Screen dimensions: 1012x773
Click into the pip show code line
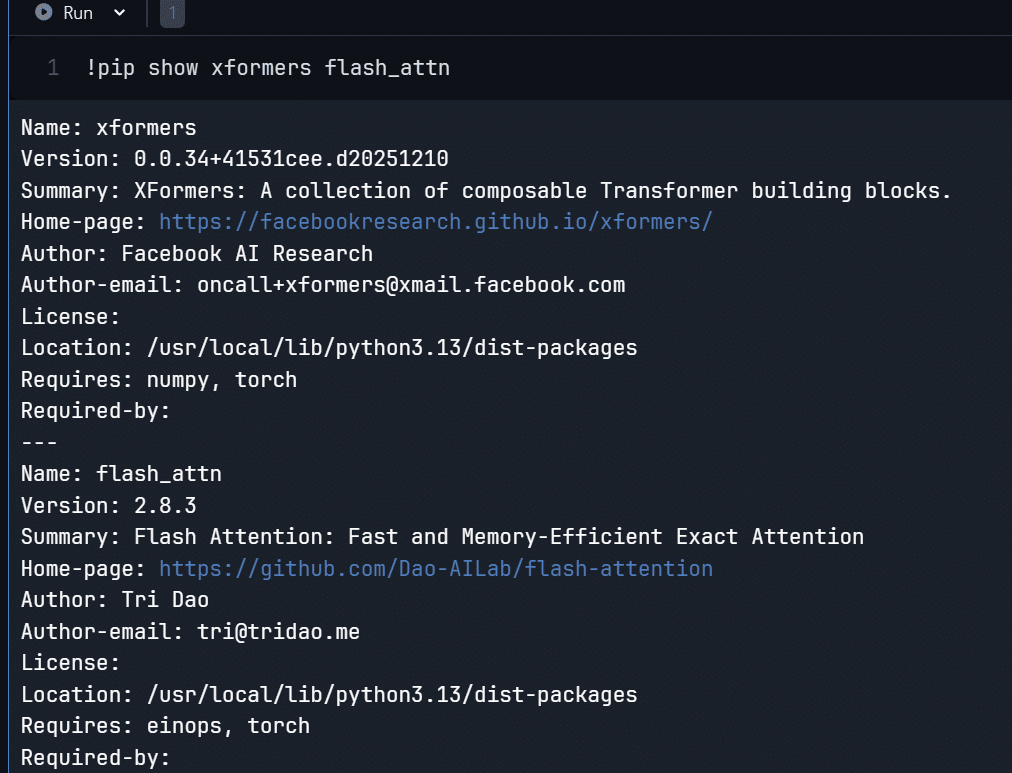coord(268,68)
